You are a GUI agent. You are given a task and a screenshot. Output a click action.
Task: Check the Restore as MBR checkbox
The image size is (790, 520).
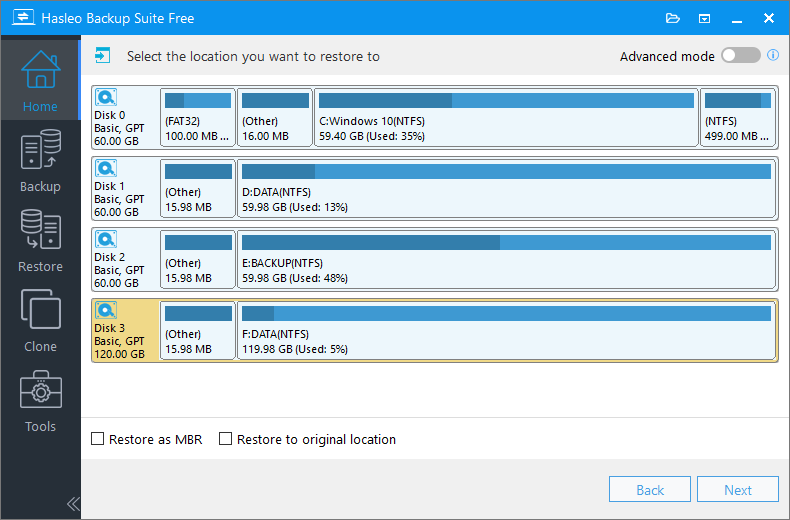(98, 439)
